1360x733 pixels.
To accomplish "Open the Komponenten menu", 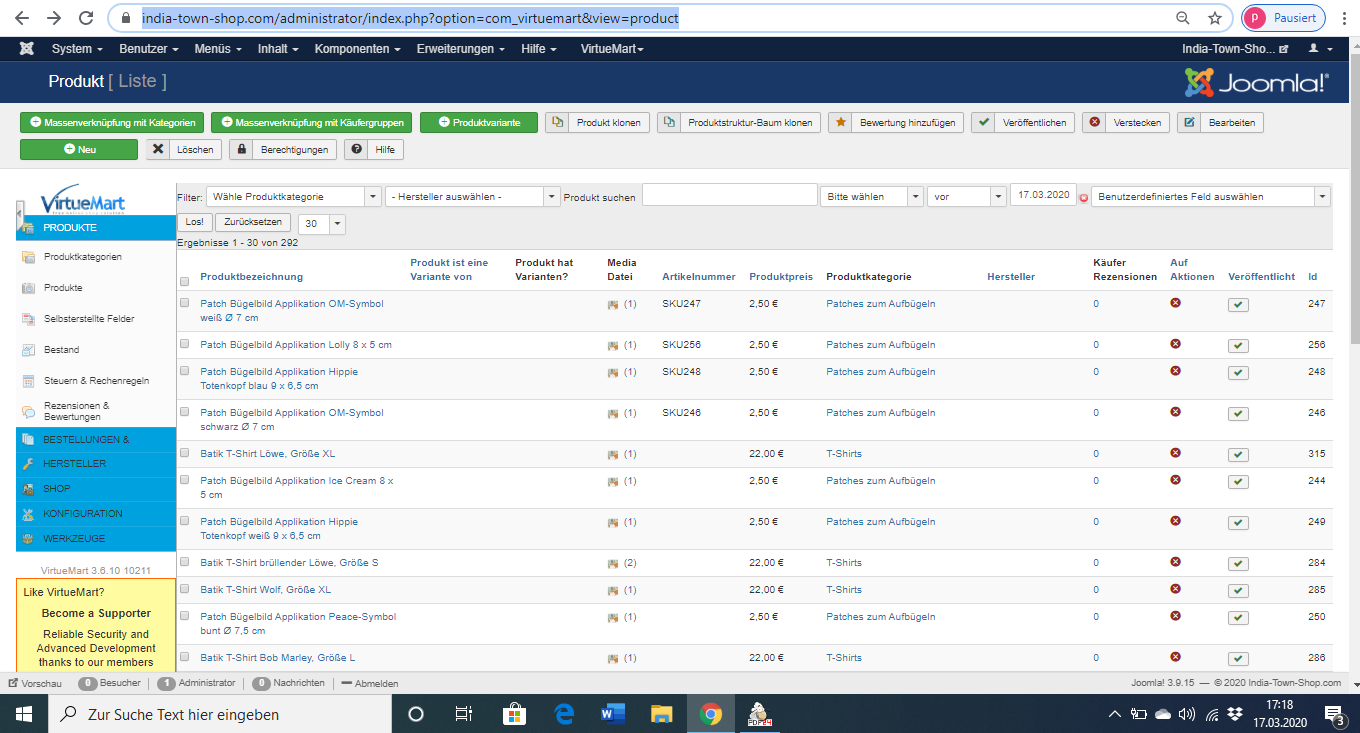I will [x=357, y=49].
